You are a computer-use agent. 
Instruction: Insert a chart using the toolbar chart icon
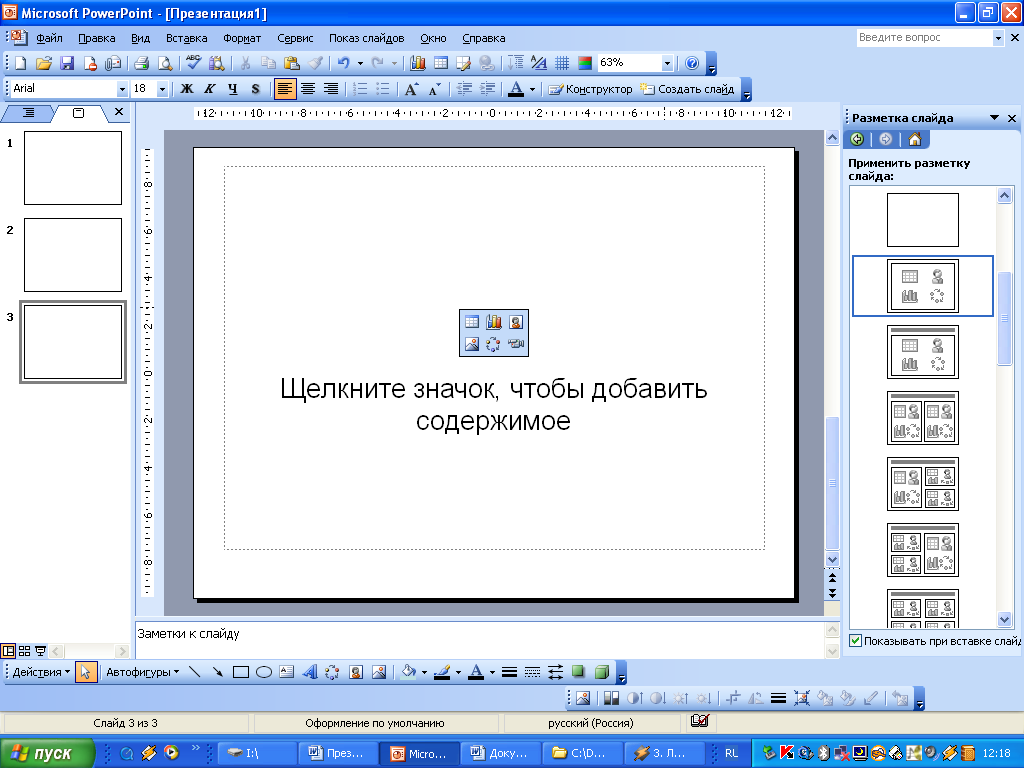pos(418,63)
